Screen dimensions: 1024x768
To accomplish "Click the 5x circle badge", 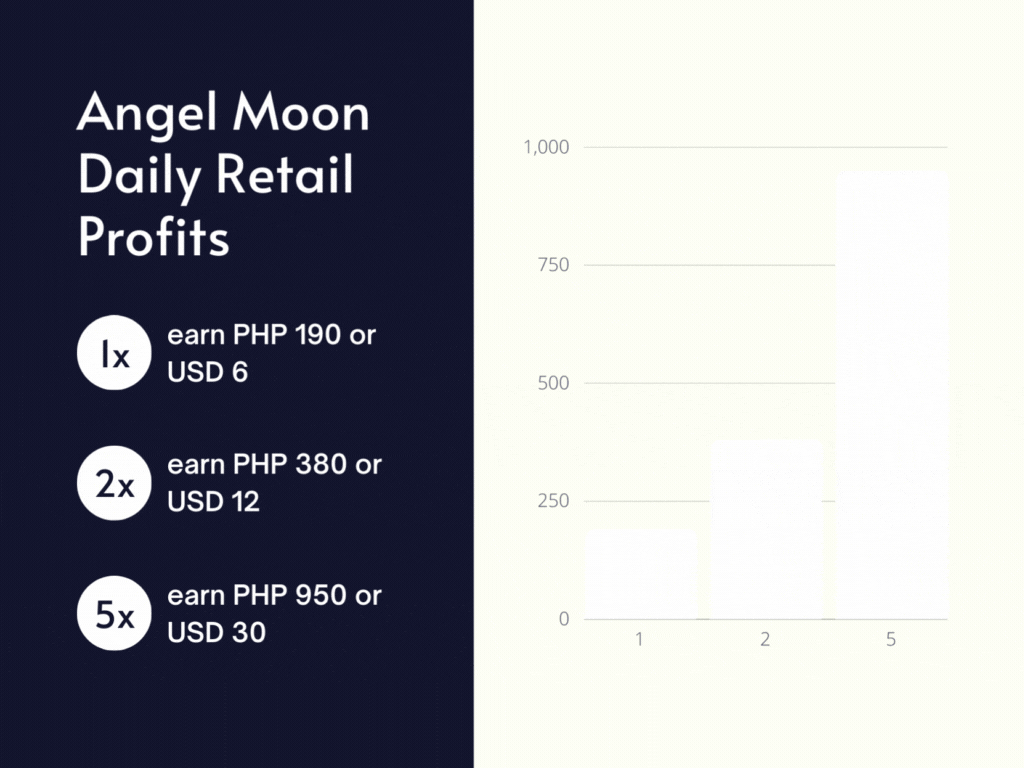I will click(x=113, y=615).
